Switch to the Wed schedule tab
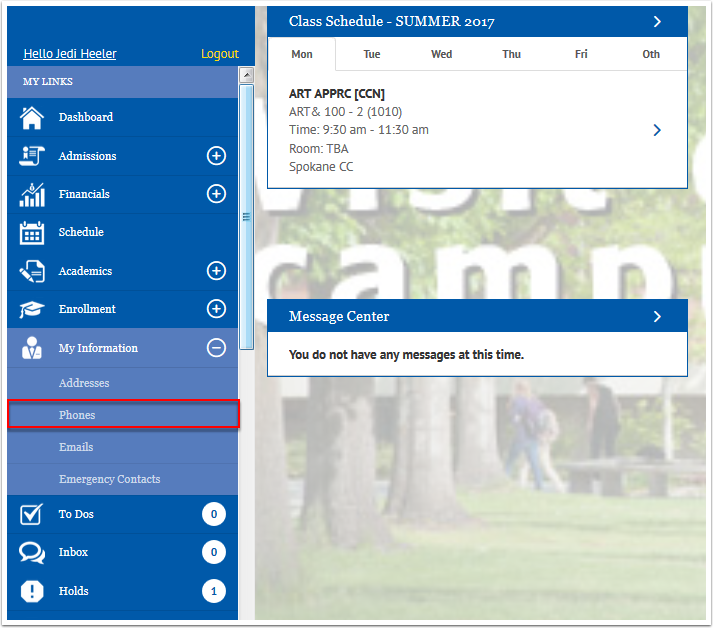Image resolution: width=713 pixels, height=628 pixels. (x=442, y=55)
